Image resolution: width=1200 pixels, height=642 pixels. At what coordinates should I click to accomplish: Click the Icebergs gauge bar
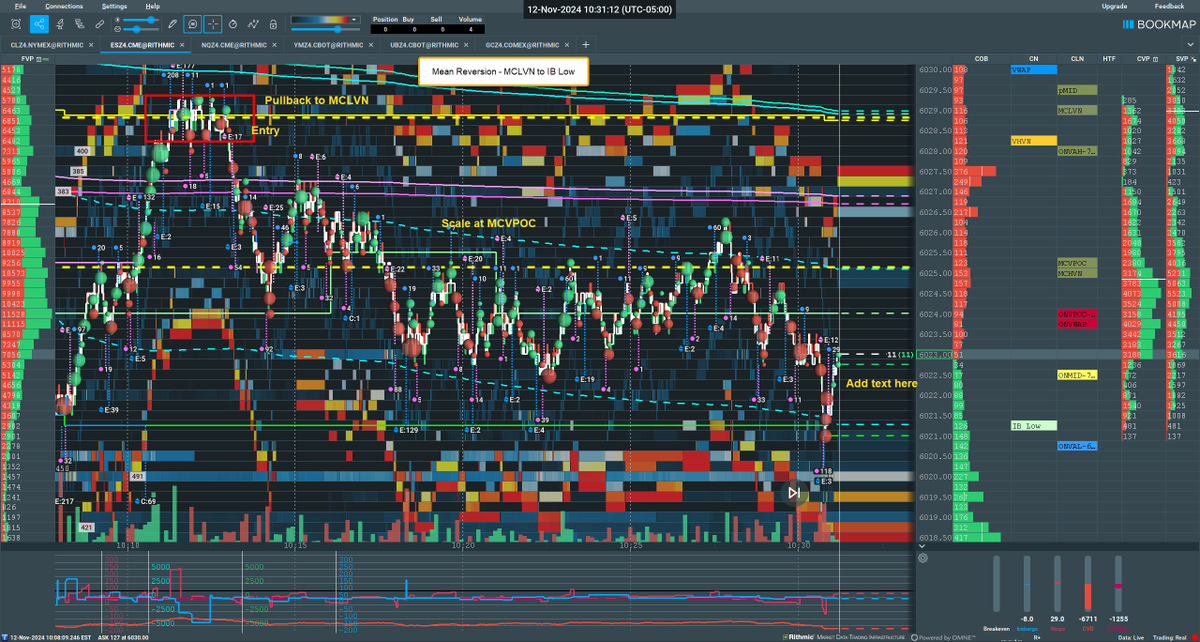click(x=1026, y=583)
